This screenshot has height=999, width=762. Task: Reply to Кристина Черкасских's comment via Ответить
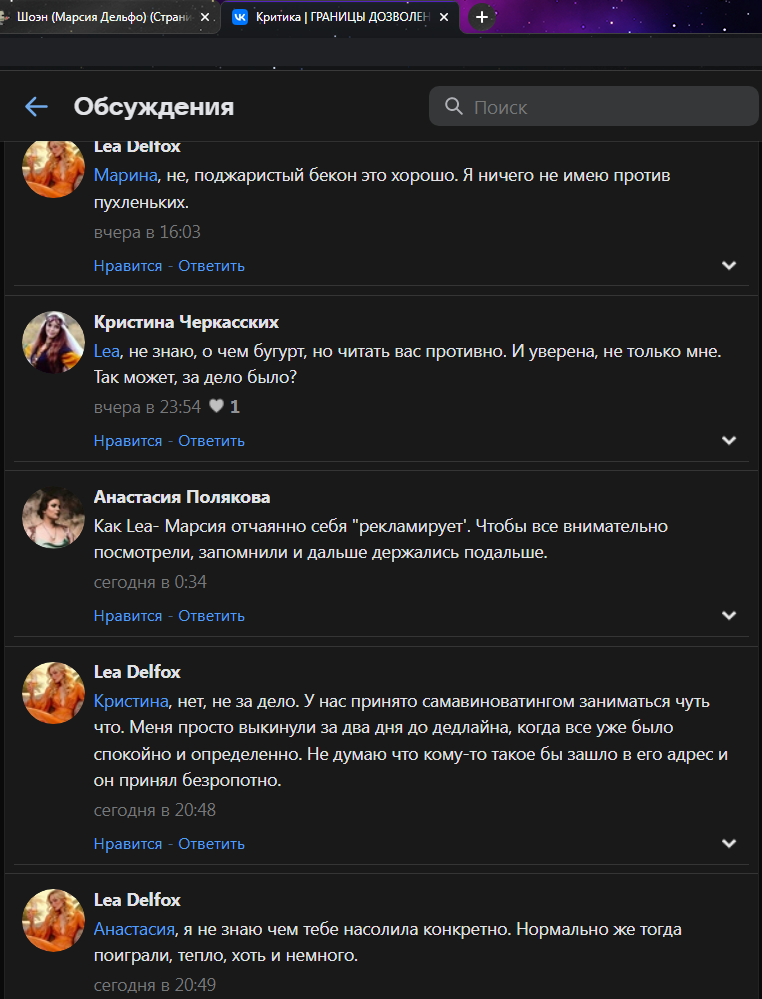[212, 441]
